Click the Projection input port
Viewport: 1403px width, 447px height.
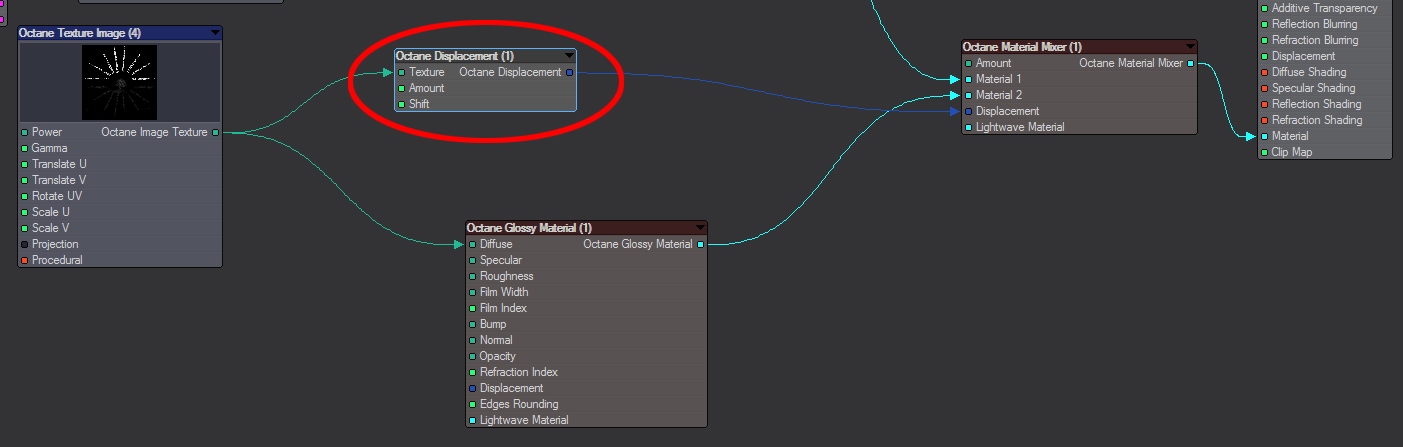[x=25, y=244]
